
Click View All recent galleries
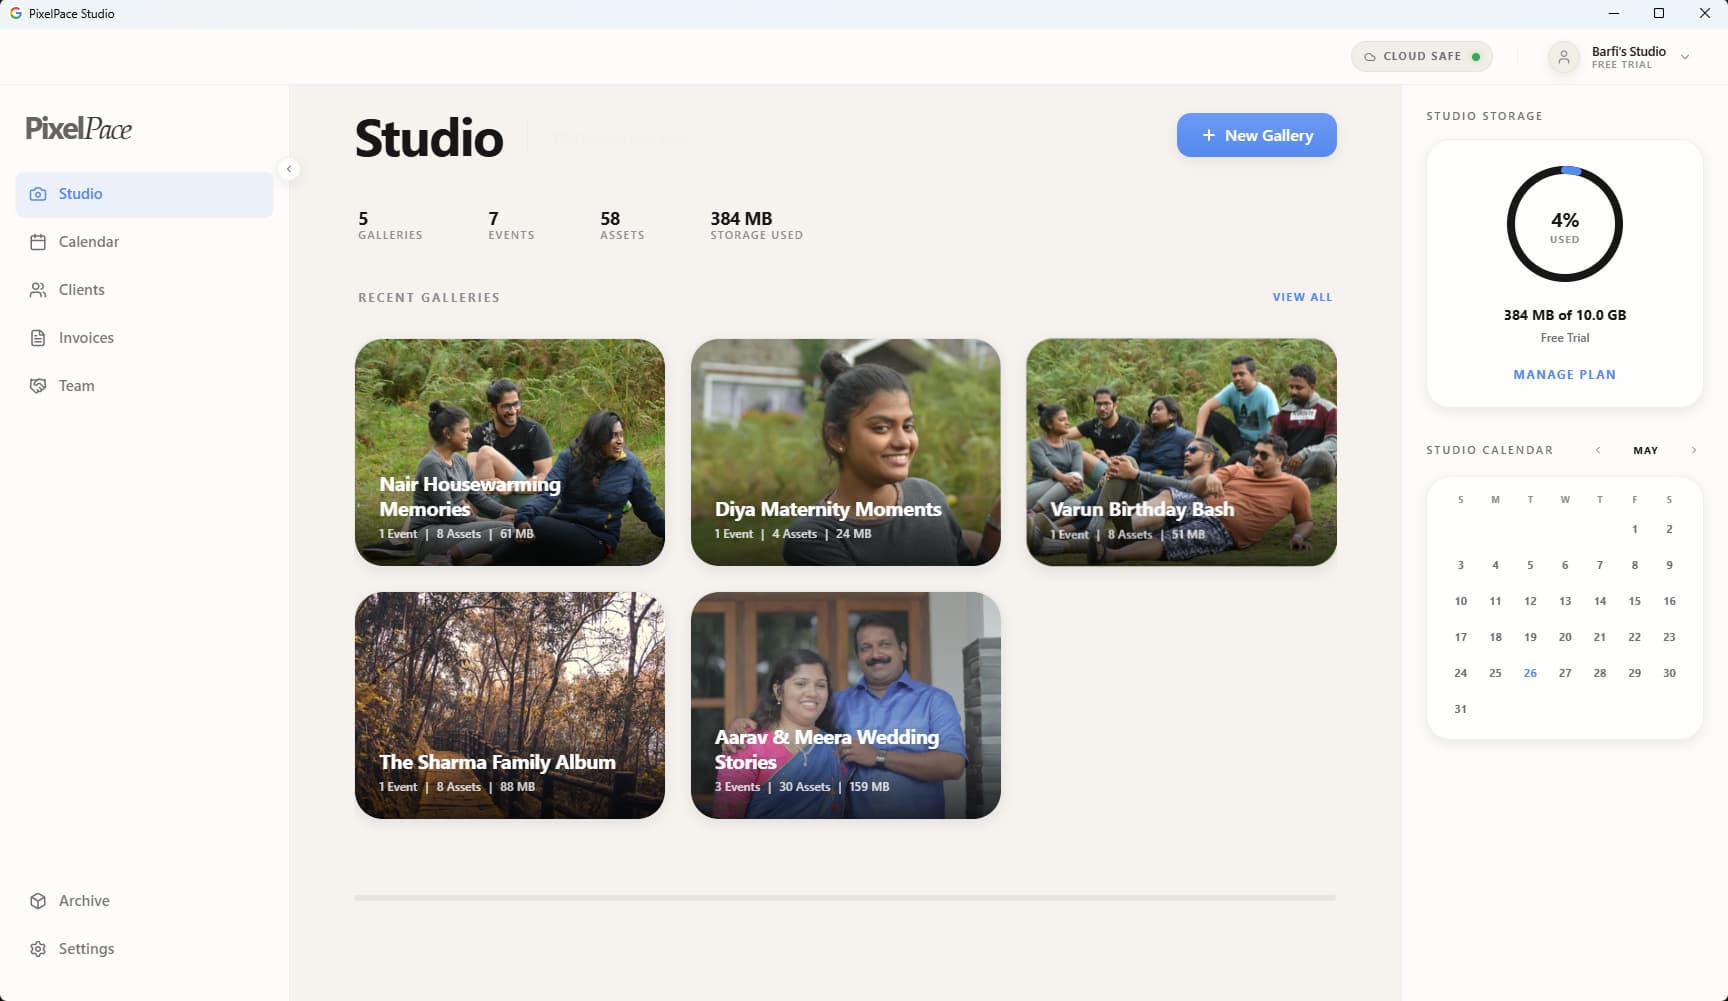pyautogui.click(x=1302, y=297)
